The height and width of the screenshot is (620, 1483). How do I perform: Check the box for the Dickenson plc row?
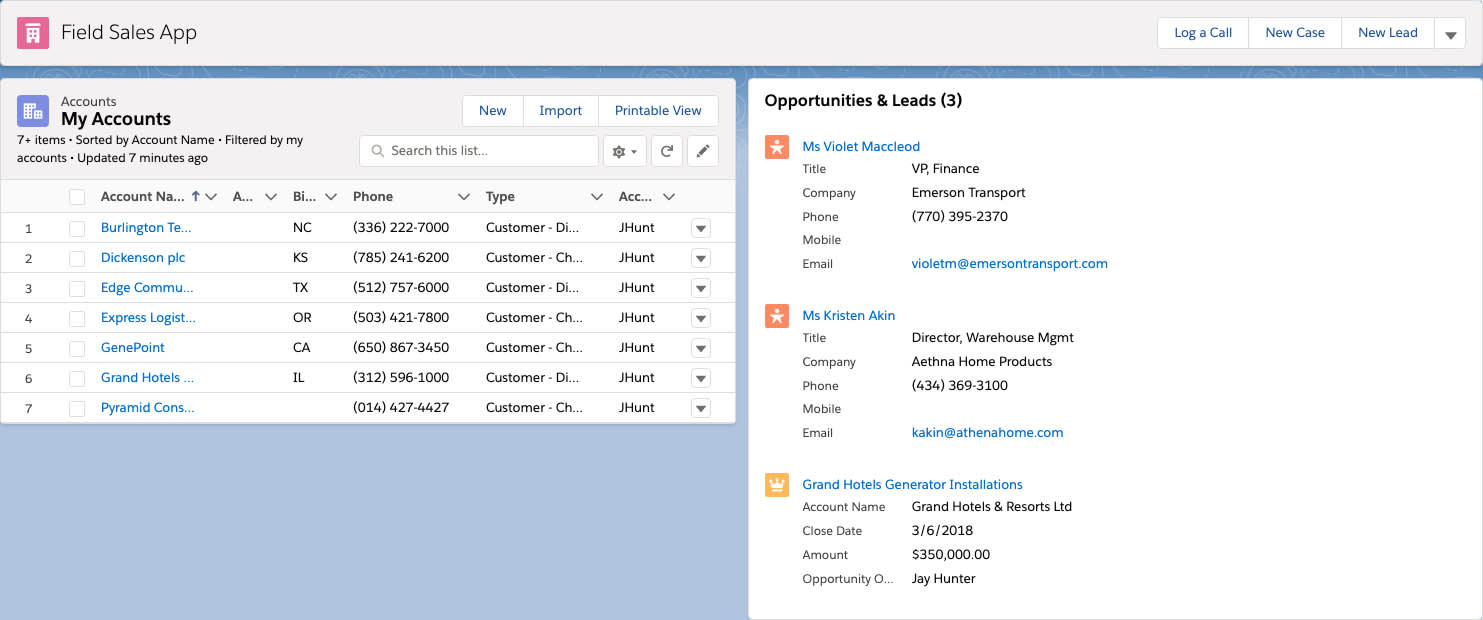[x=77, y=258]
